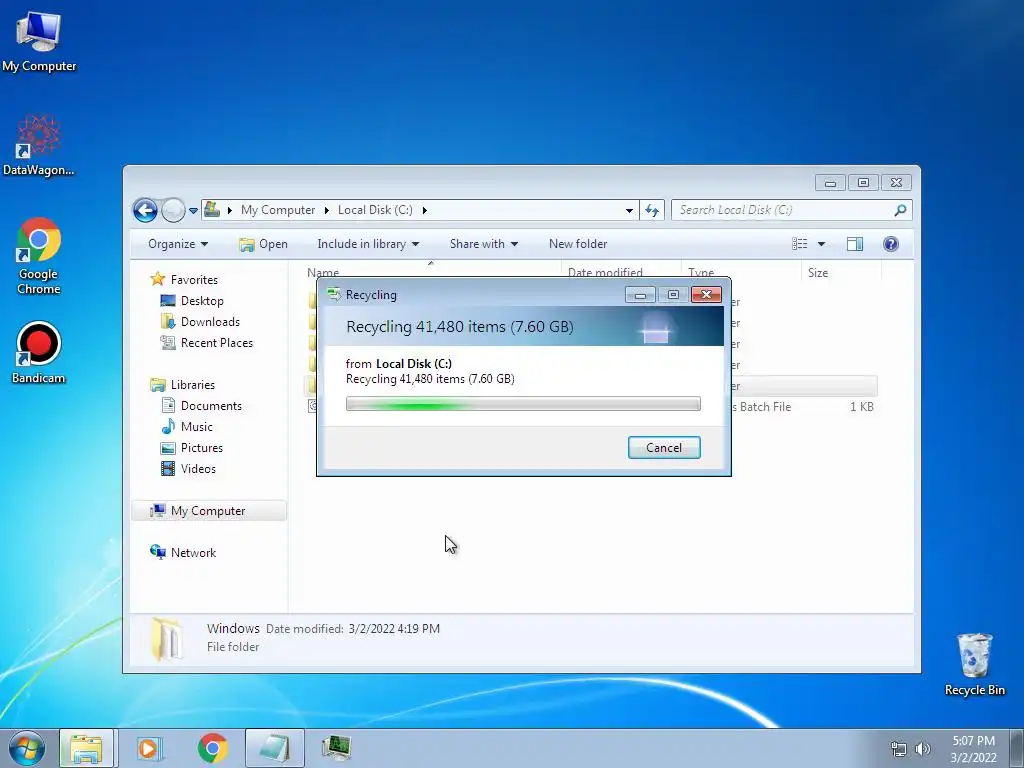Click the Desktop icon in Favorites
This screenshot has height=768, width=1024.
(x=168, y=300)
